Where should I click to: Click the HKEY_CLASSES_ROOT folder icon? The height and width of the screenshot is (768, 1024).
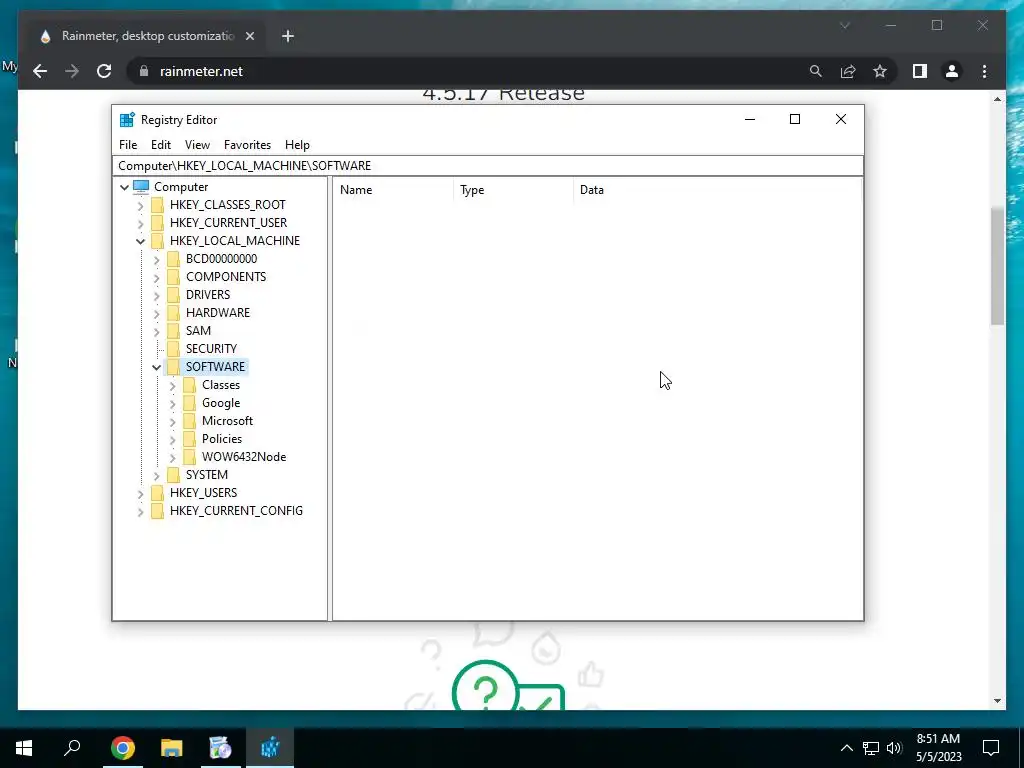tap(157, 205)
